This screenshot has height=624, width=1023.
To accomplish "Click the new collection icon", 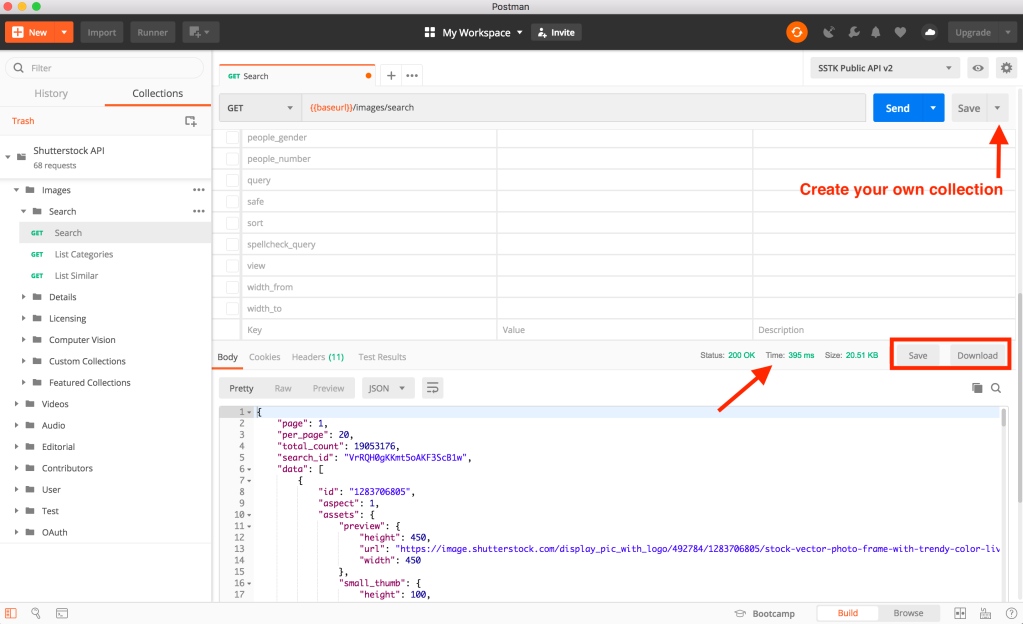I will [x=191, y=121].
